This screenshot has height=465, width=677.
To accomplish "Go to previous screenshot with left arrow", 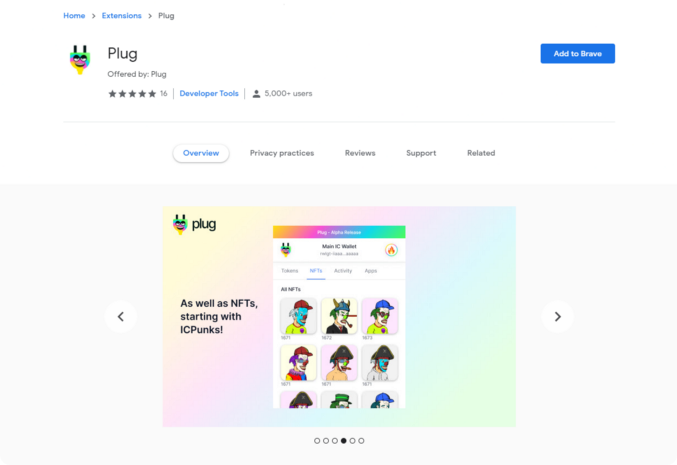I will 121,316.
